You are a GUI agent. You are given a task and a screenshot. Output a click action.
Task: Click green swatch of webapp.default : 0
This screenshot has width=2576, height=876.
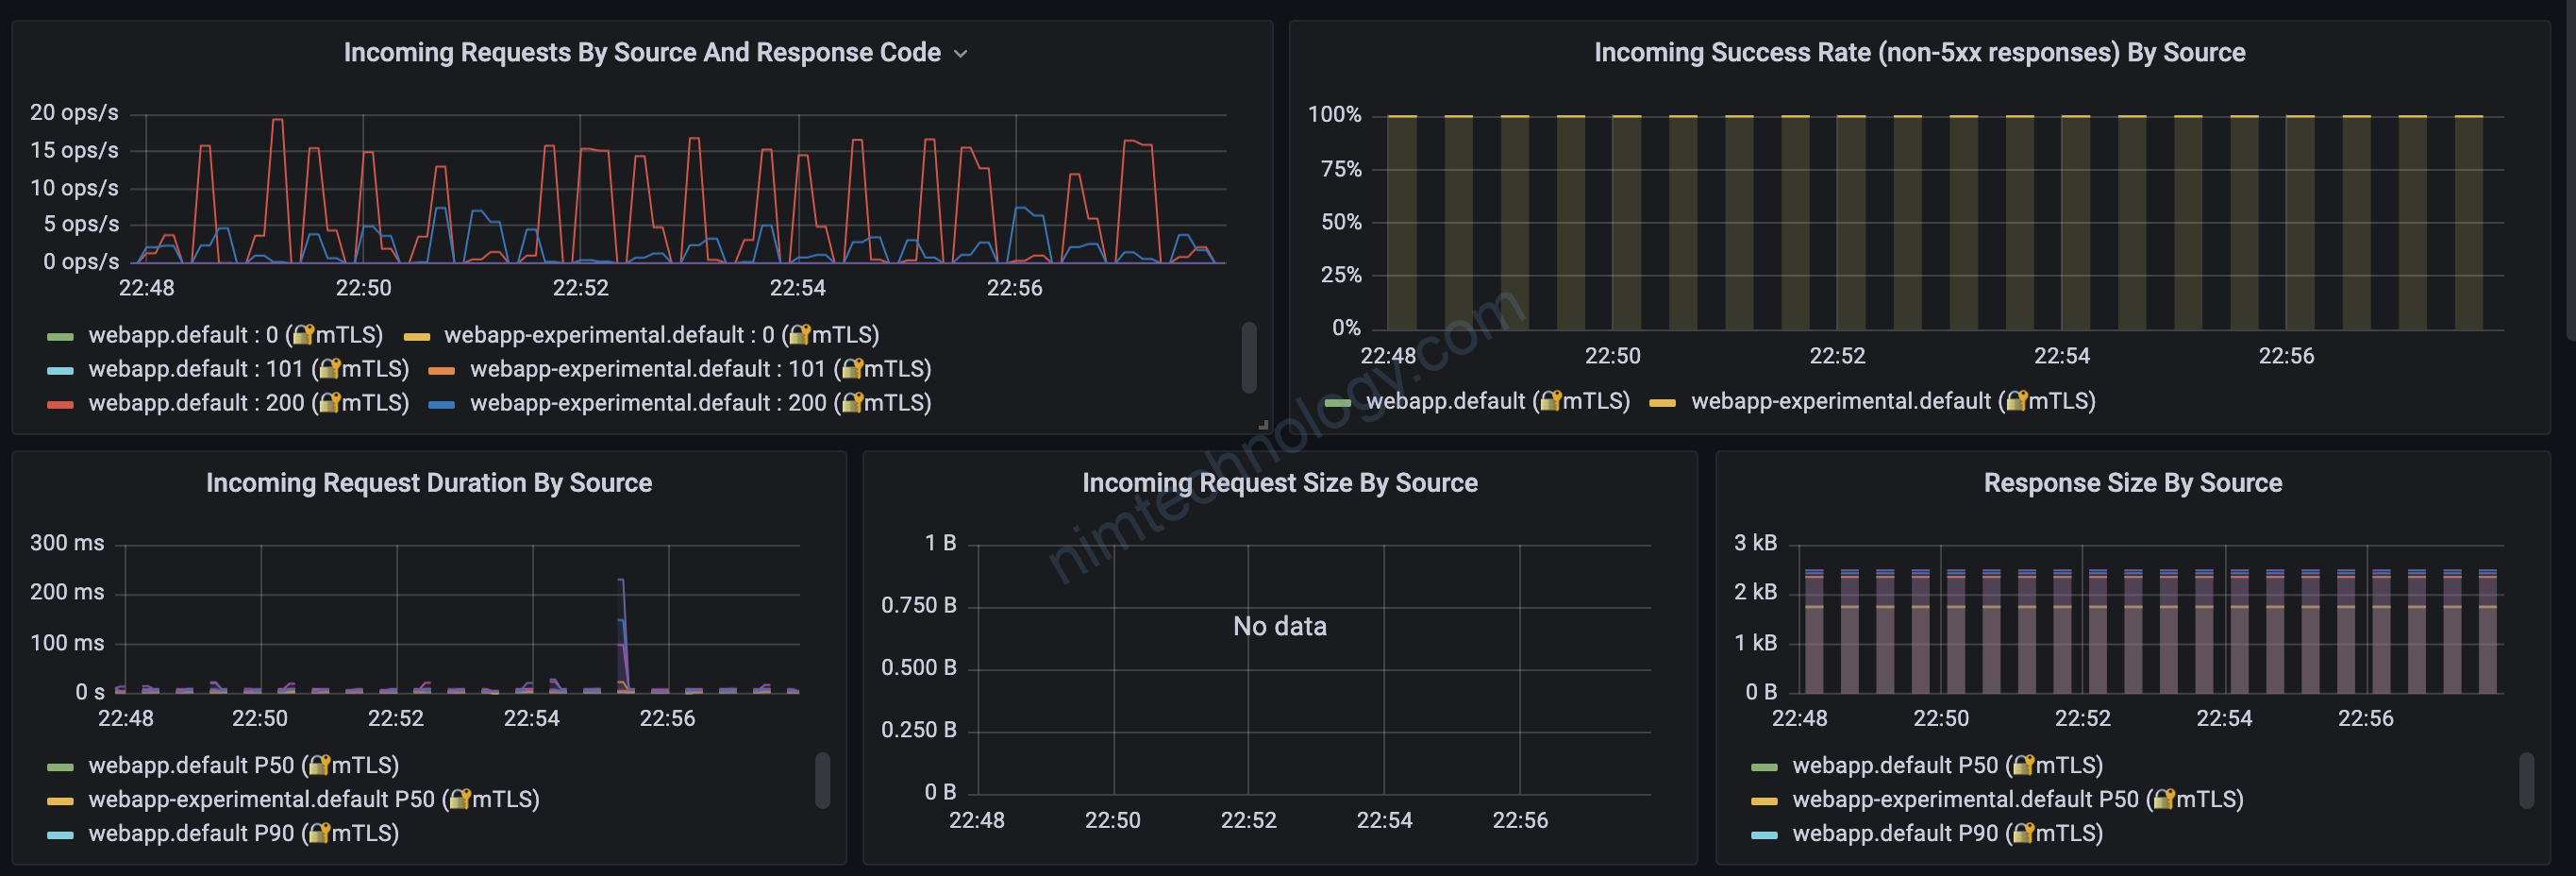tap(60, 336)
